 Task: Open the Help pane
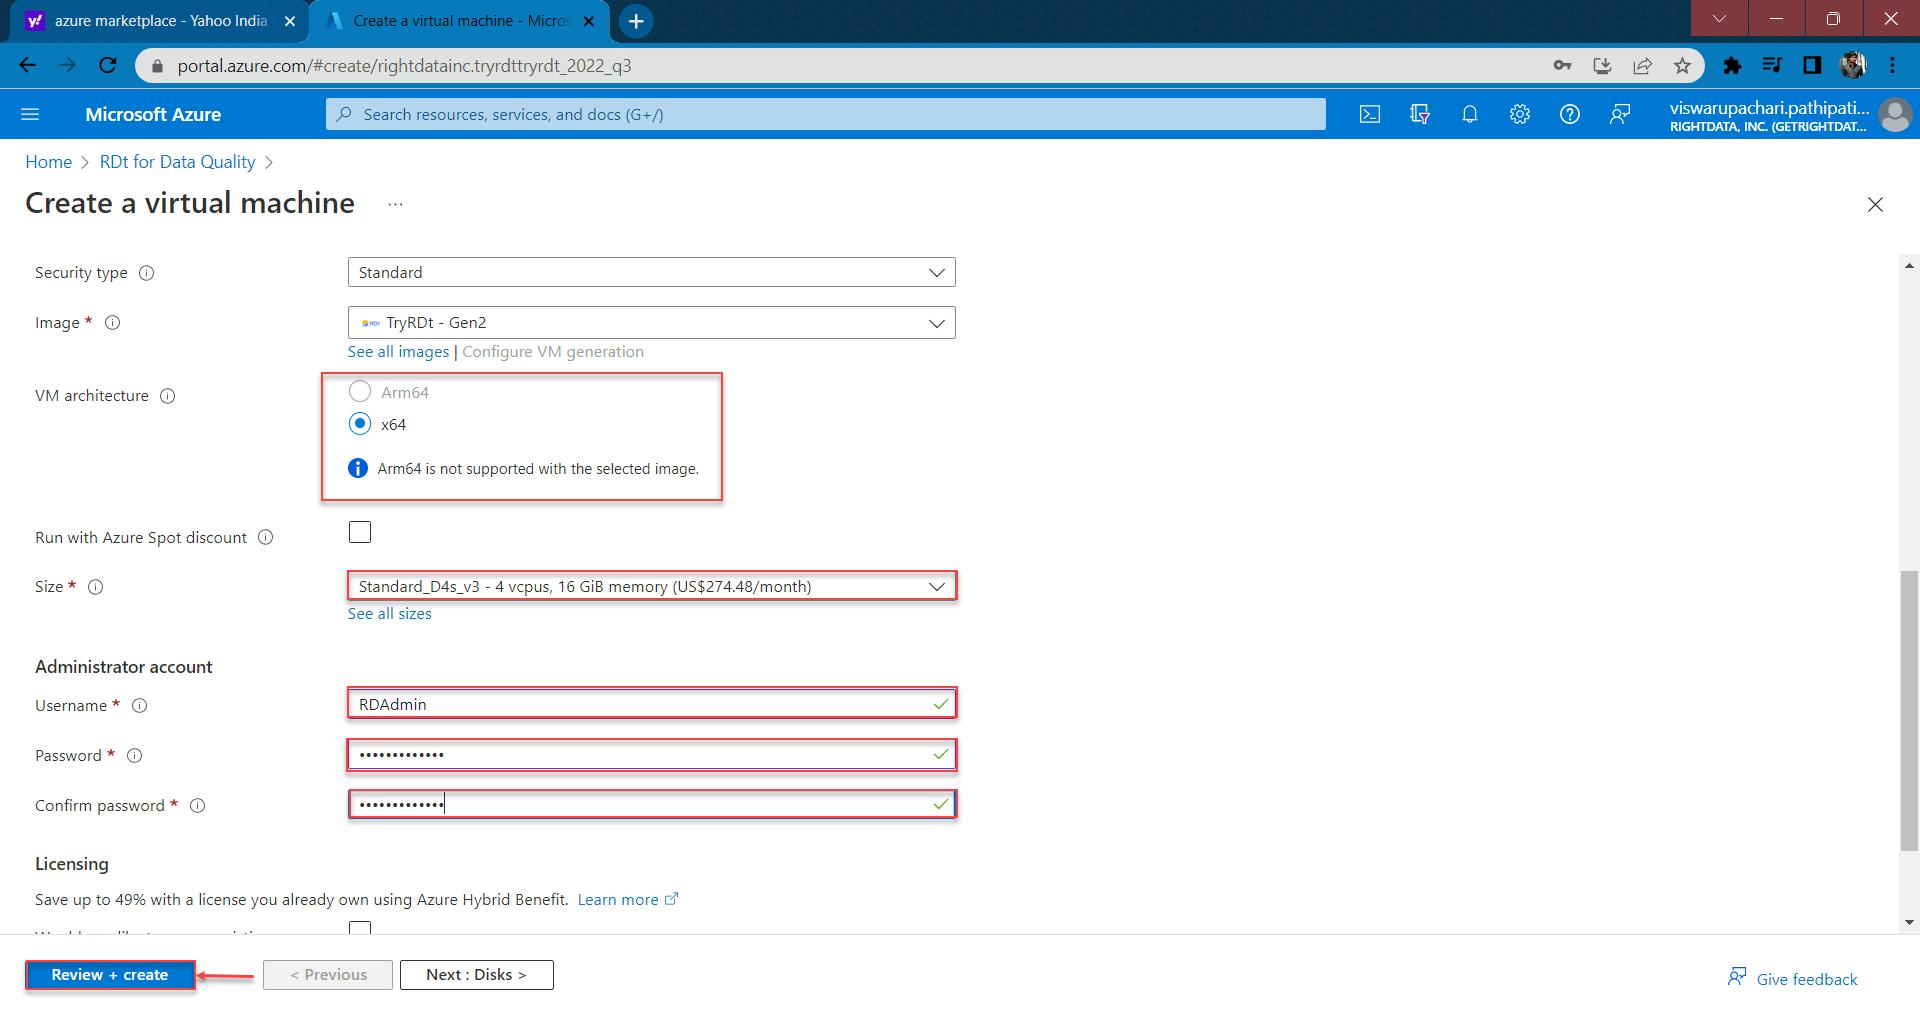(1569, 114)
